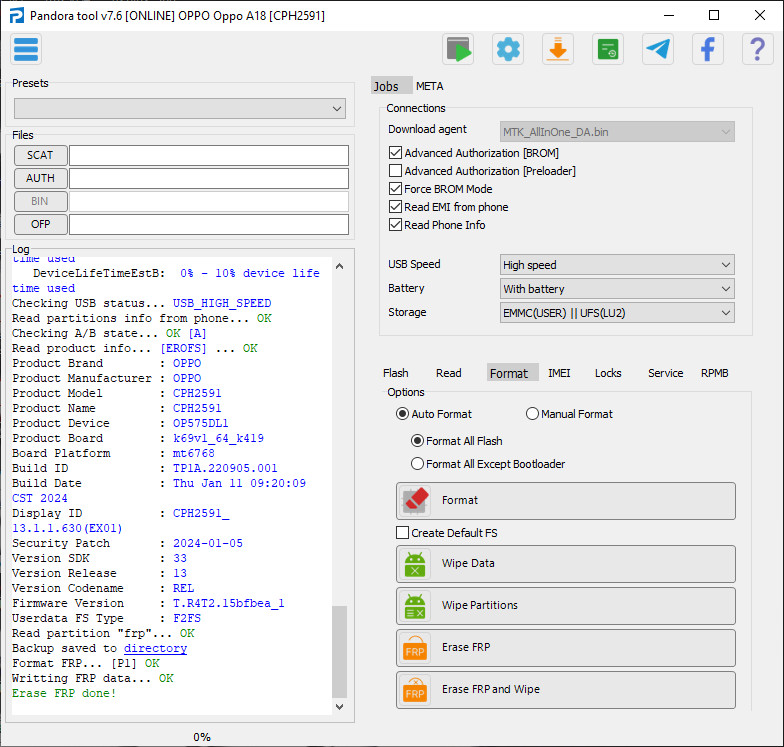Click the log scrollbar thumb

coord(340,652)
